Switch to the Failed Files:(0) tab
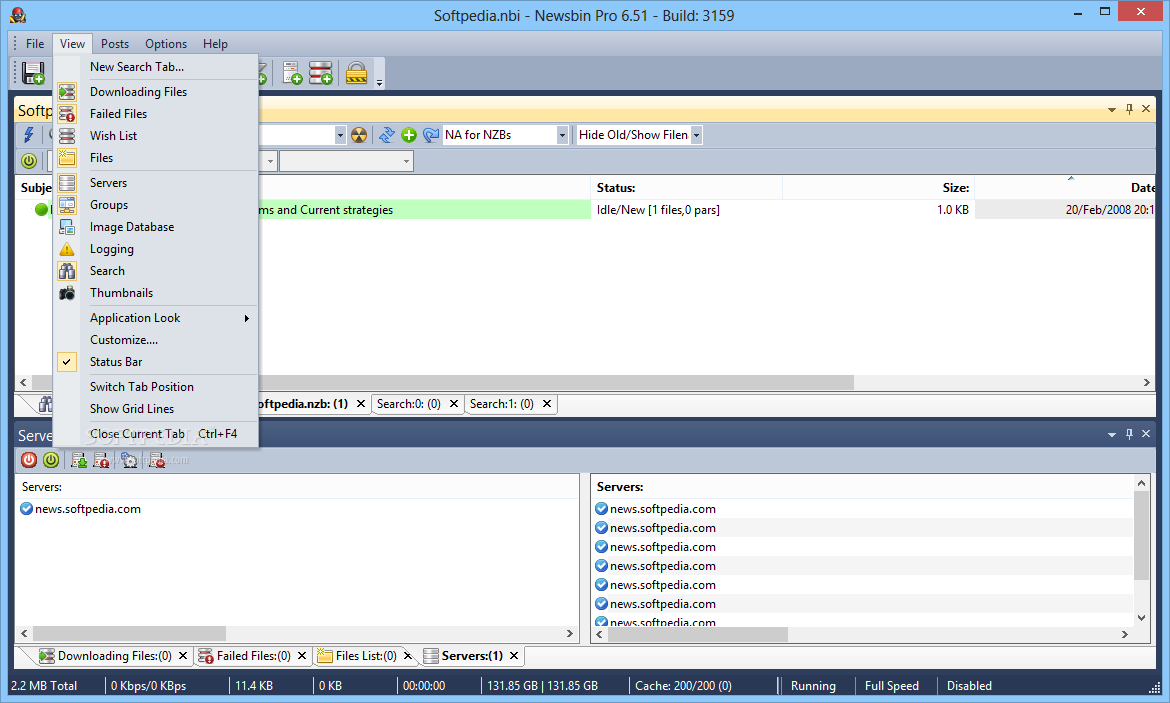1170x703 pixels. tap(253, 656)
